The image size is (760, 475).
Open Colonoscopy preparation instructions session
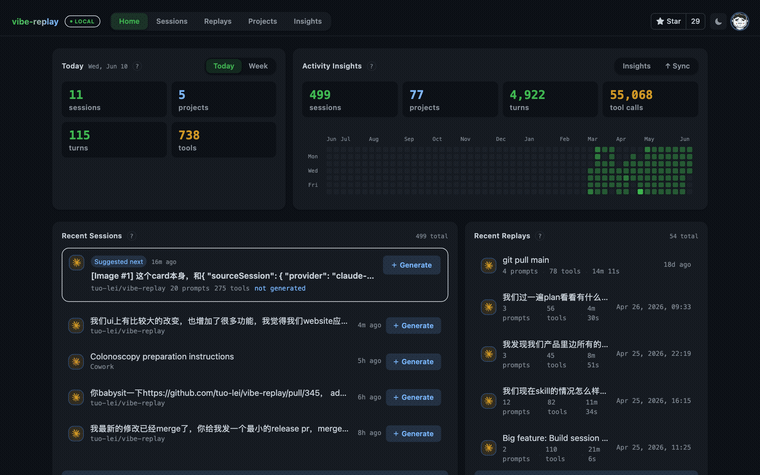pyautogui.click(x=162, y=356)
